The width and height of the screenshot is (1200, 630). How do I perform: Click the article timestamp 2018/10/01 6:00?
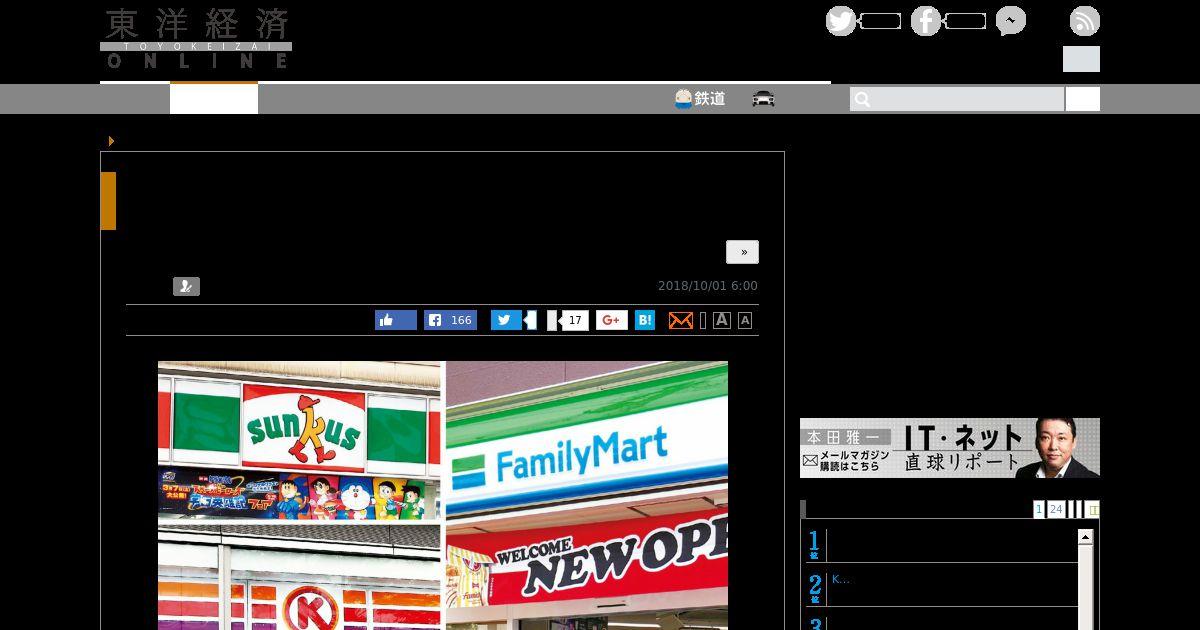pyautogui.click(x=708, y=286)
